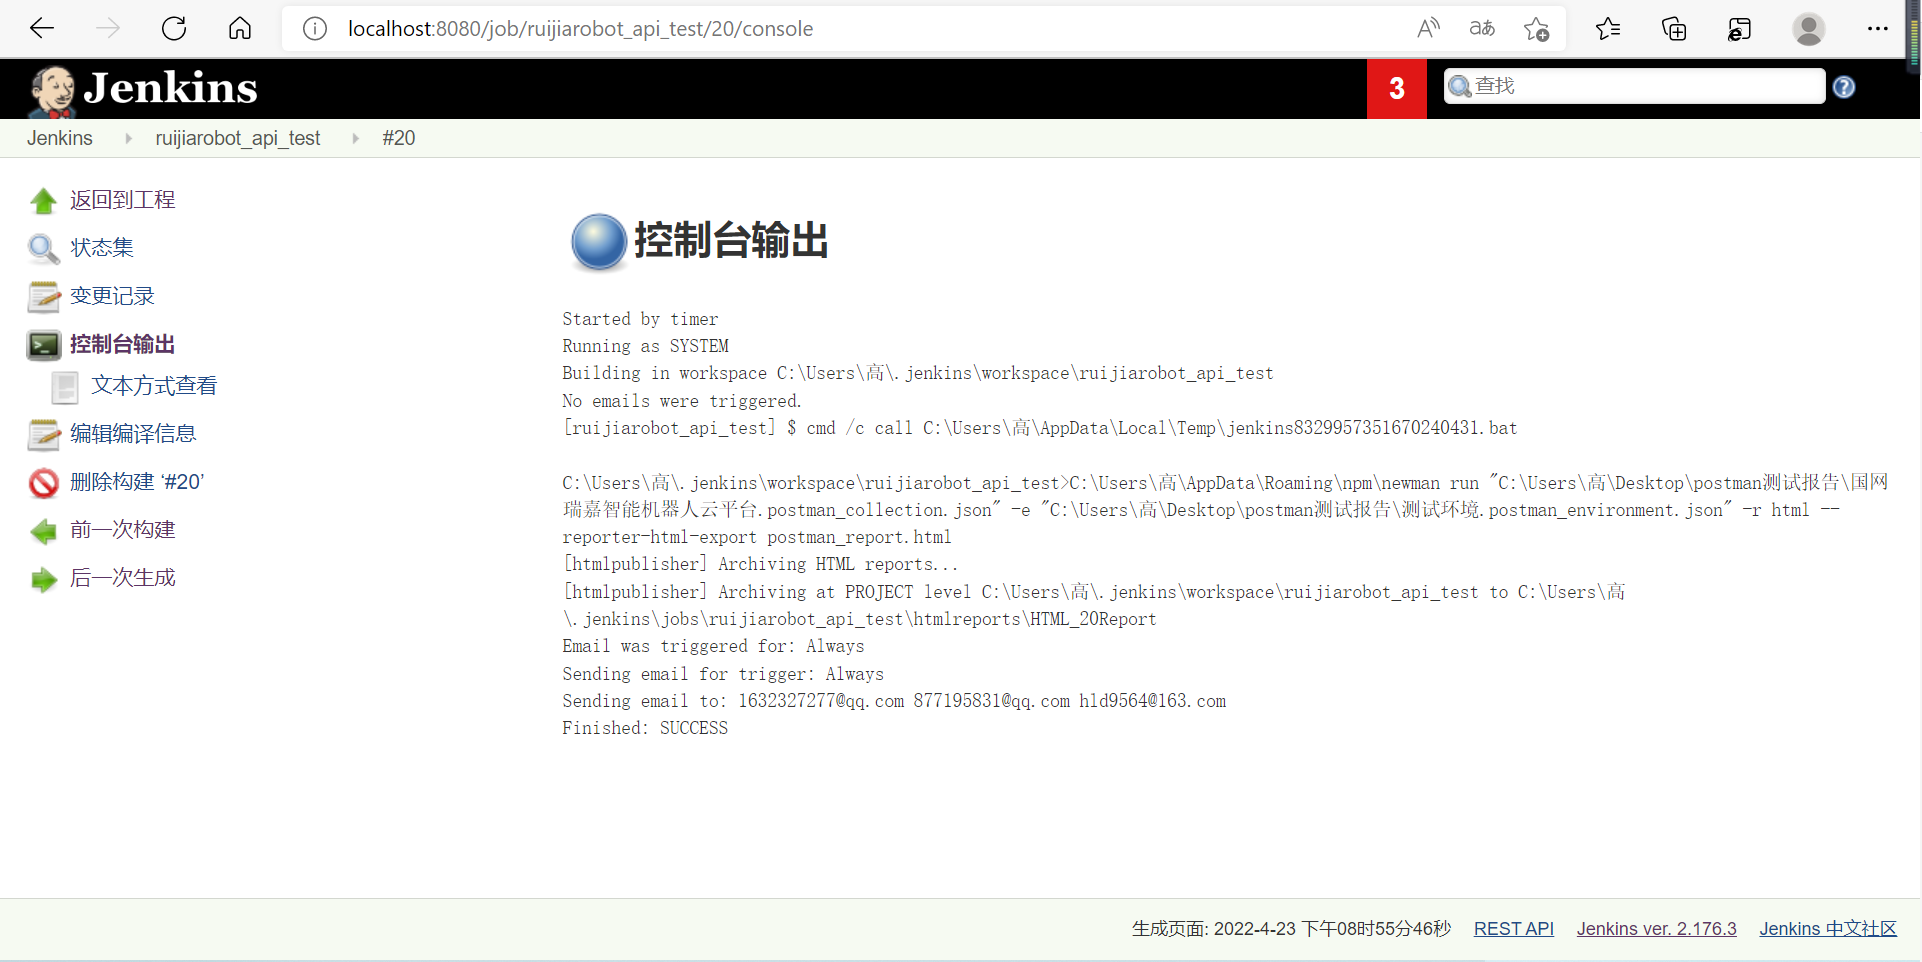Click the 'Running as SYSTEM' console line
Screen dimensions: 1922x962
645,346
